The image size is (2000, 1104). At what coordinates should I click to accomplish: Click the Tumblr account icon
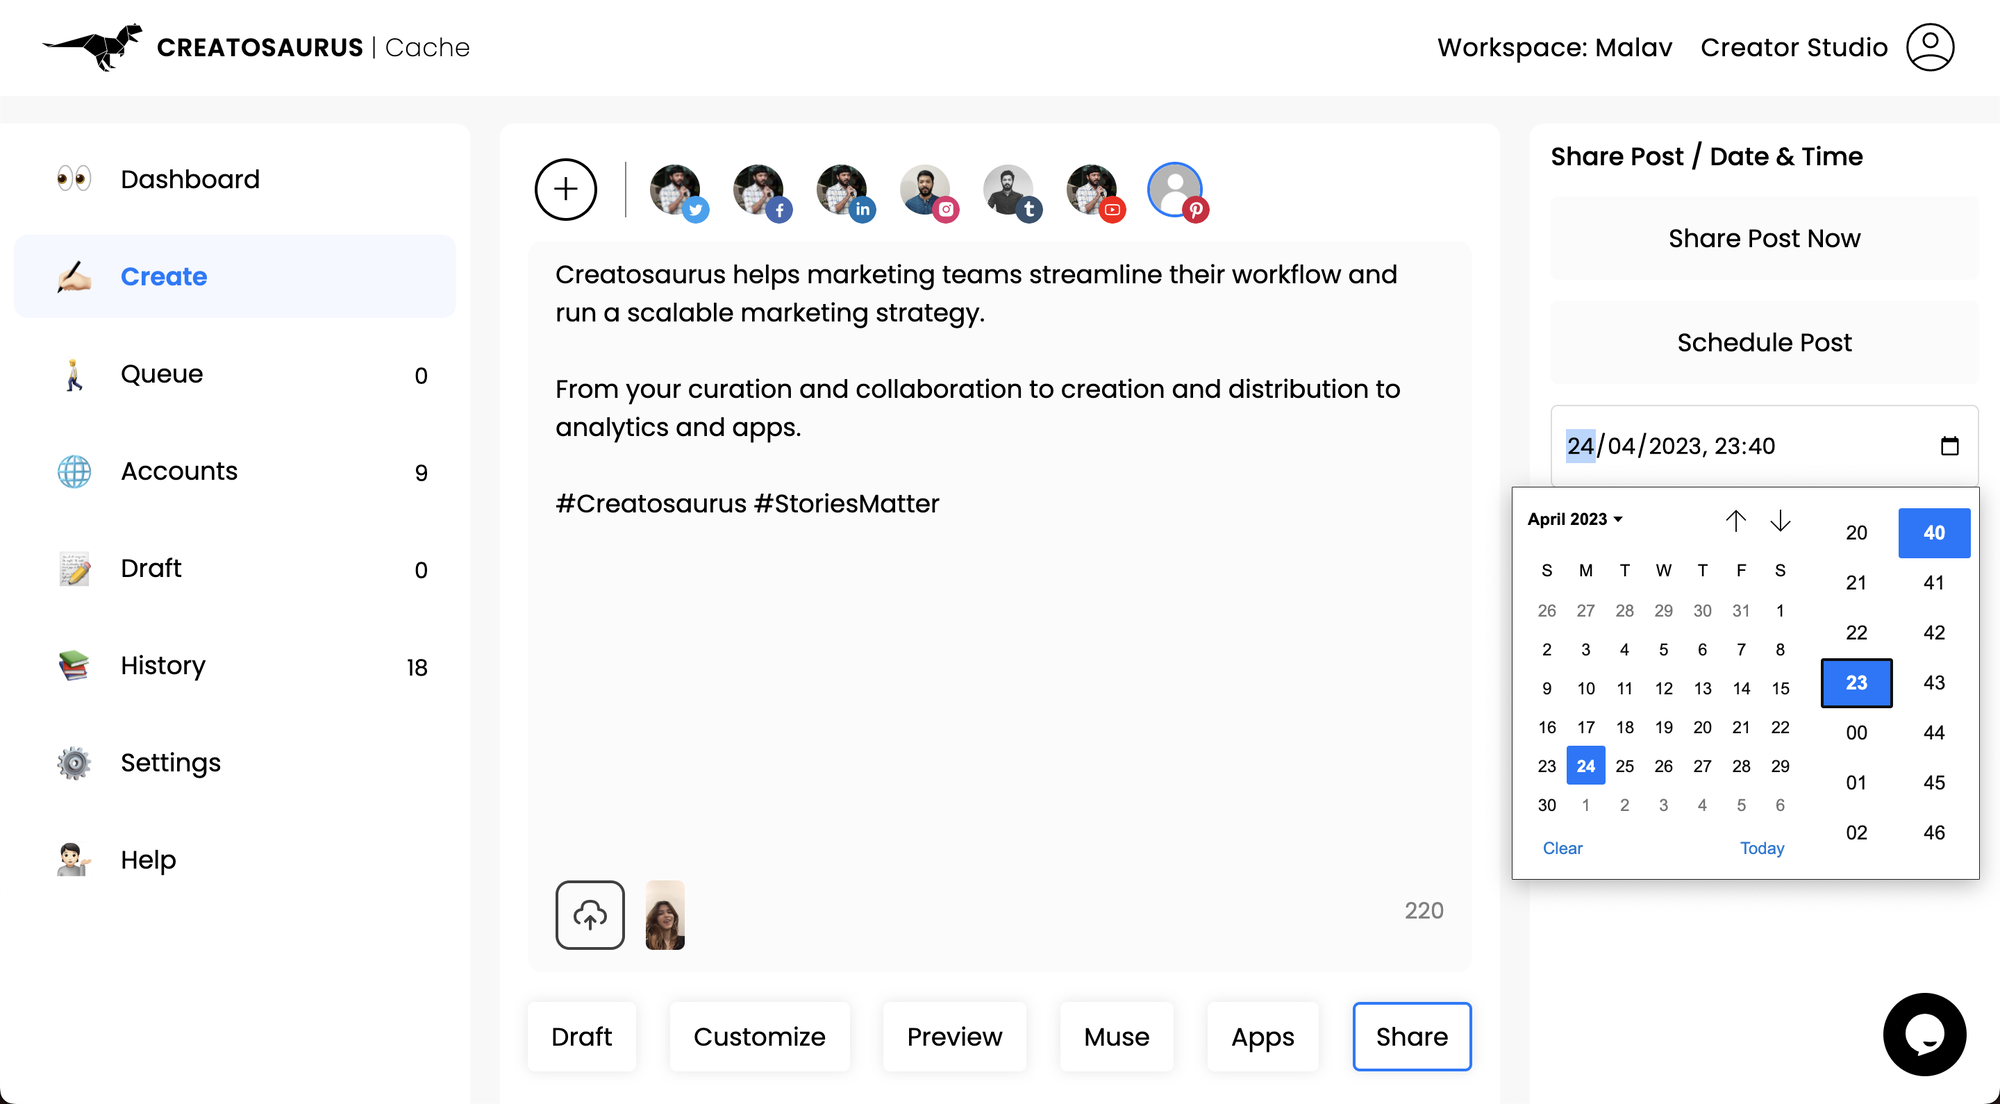1010,188
